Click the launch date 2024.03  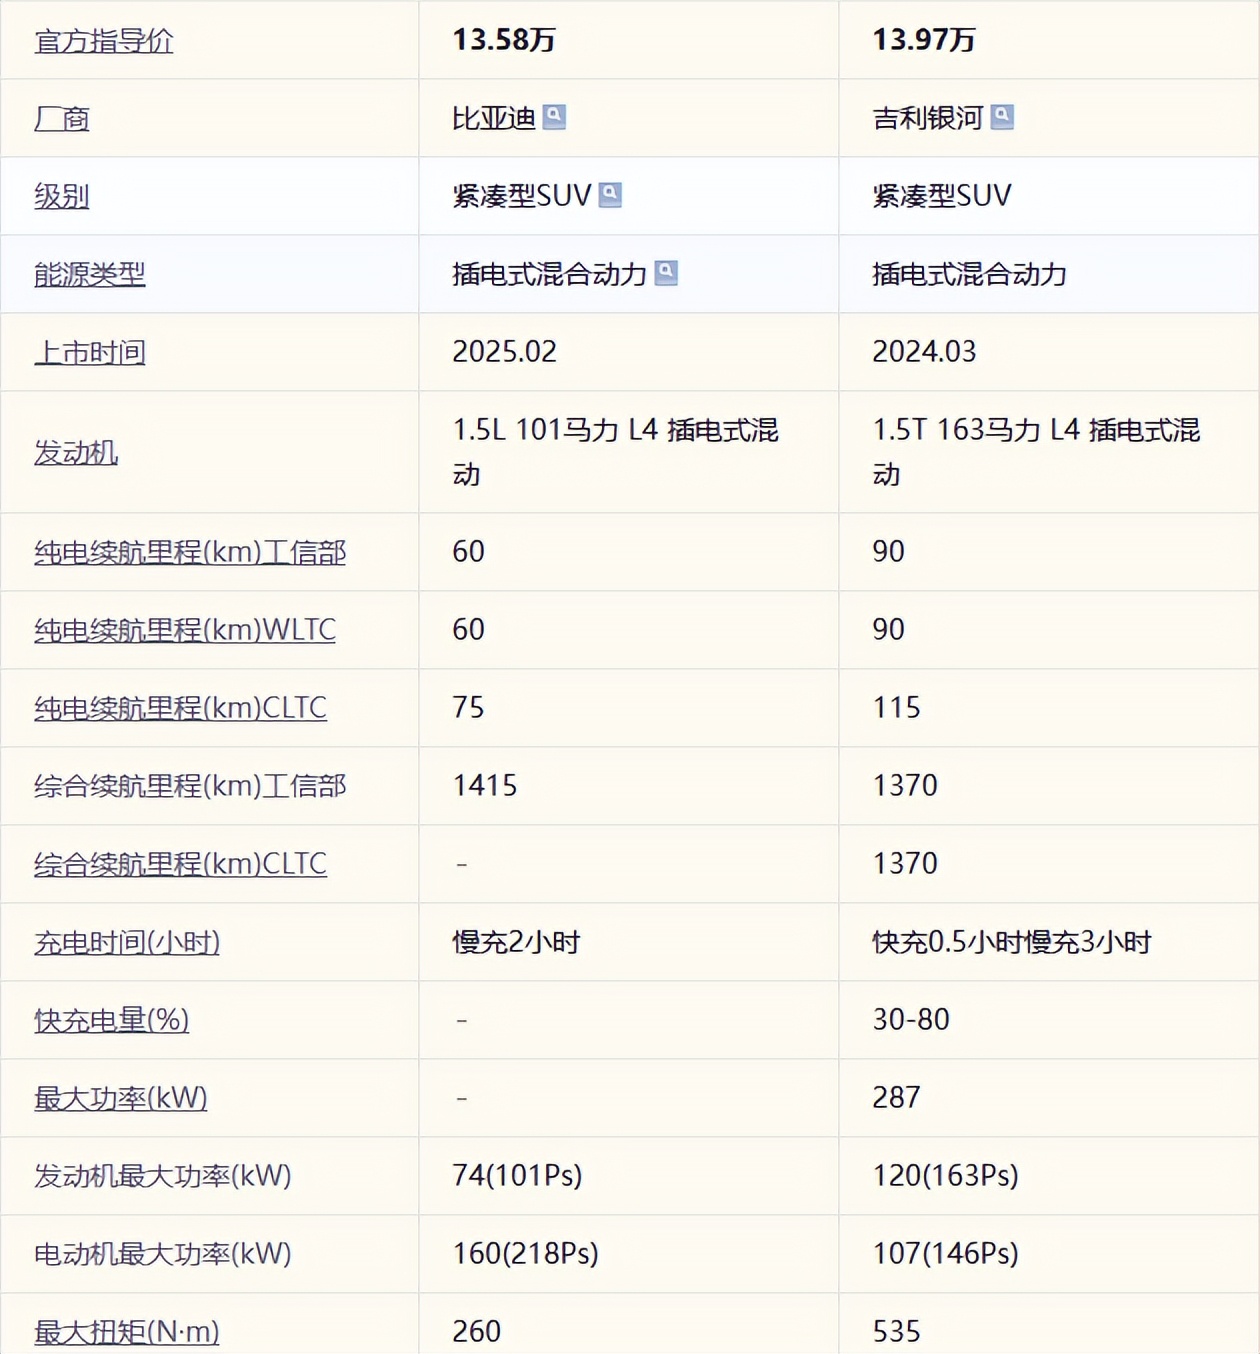point(924,352)
